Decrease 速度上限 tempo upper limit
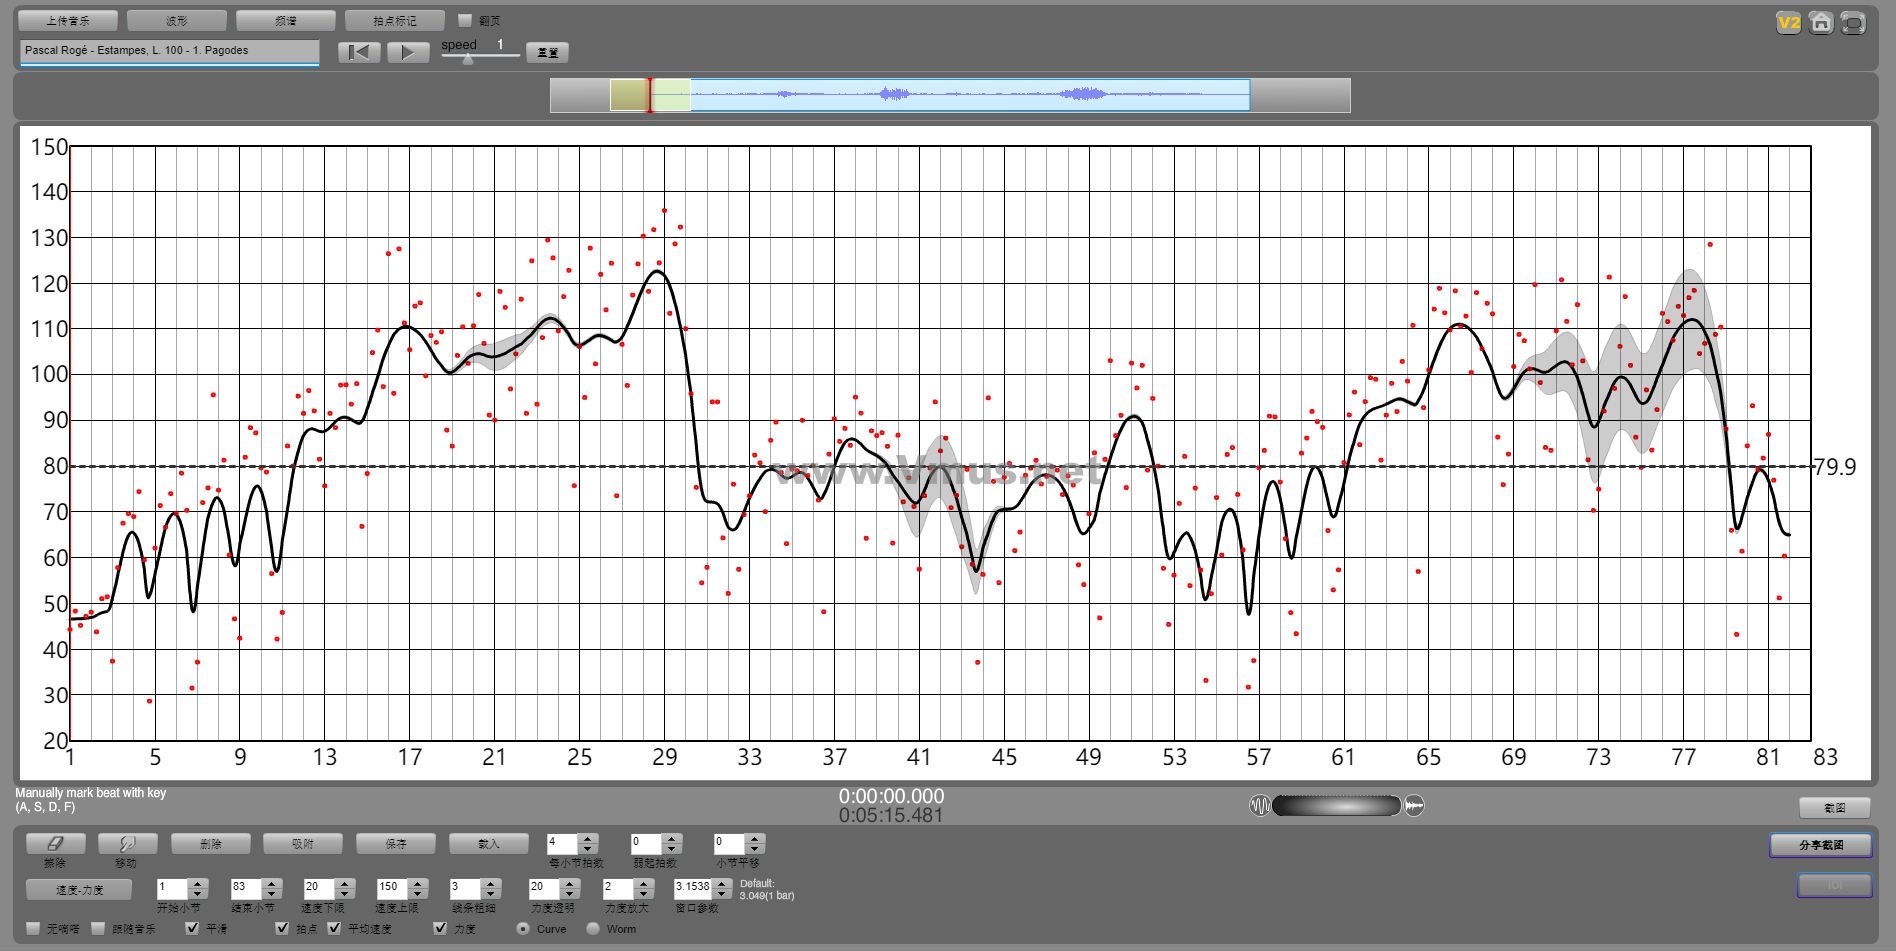Screen dimensions: 1896x951 [x=418, y=893]
